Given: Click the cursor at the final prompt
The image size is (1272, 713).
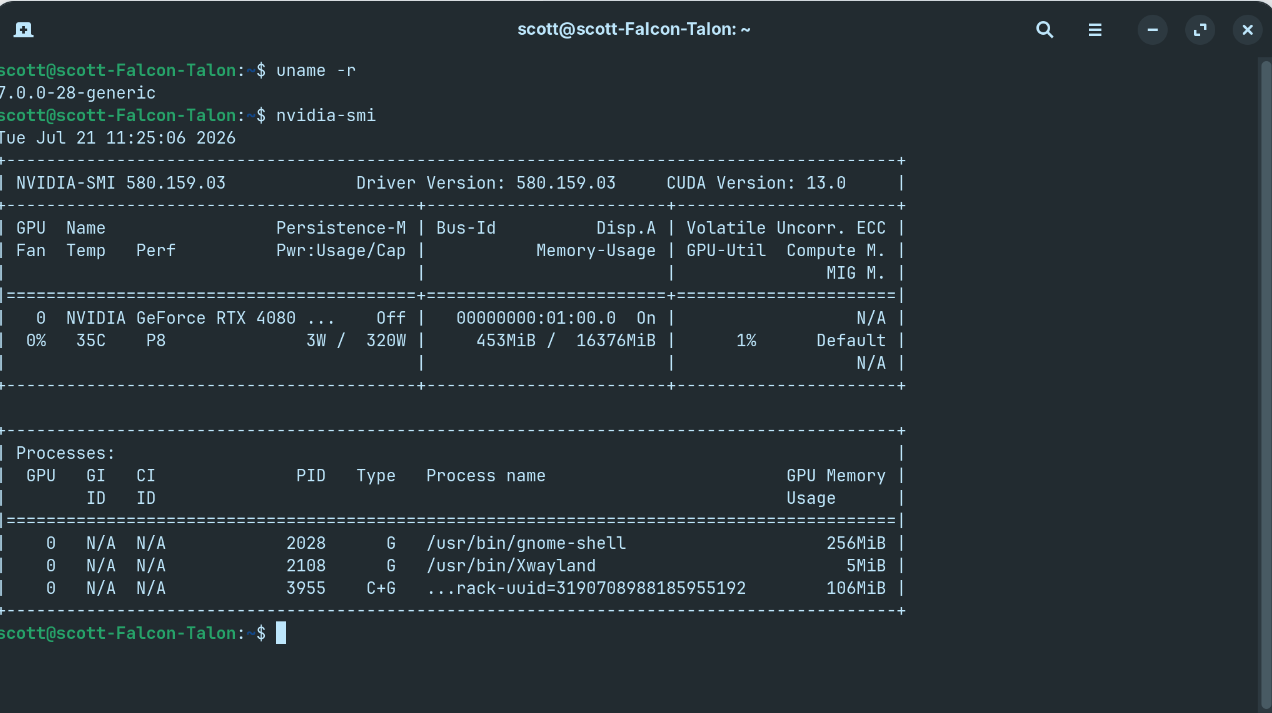Looking at the screenshot, I should click(x=281, y=633).
